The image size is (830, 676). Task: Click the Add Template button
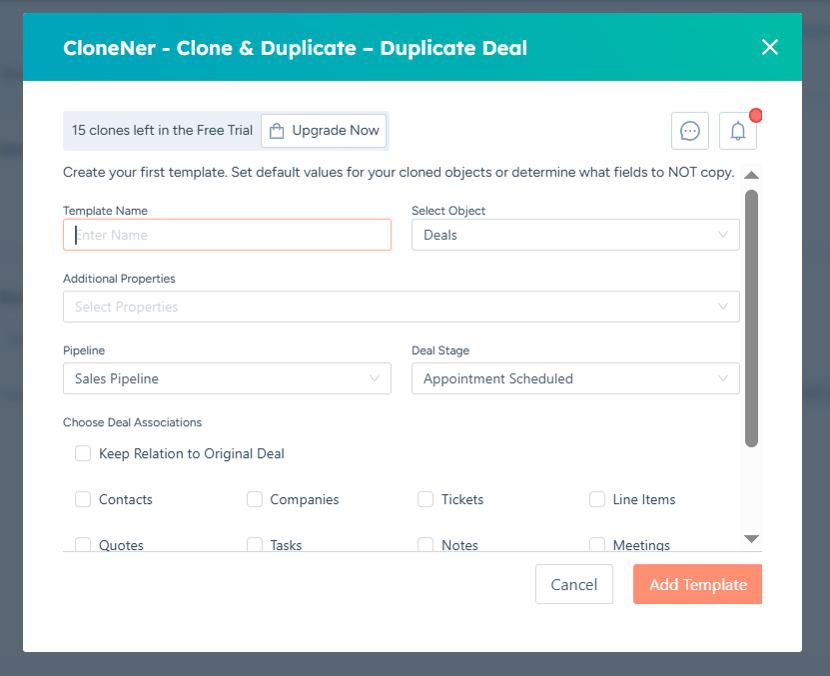pos(697,584)
